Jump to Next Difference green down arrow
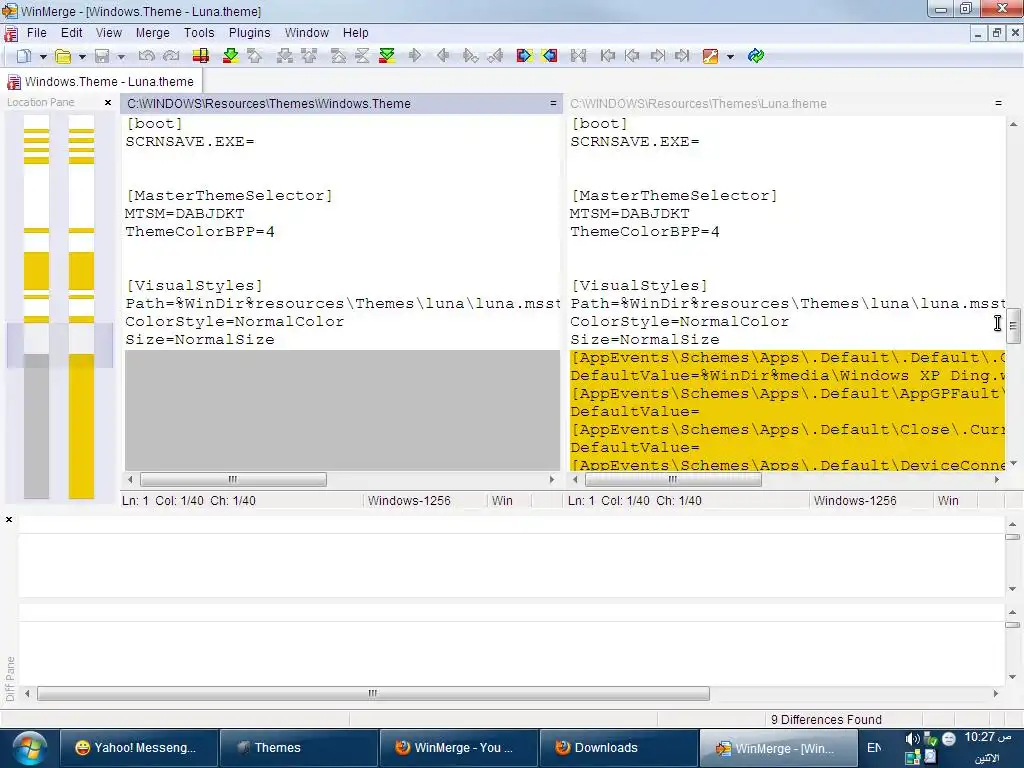Screen dimensions: 1024x768 click(x=231, y=56)
